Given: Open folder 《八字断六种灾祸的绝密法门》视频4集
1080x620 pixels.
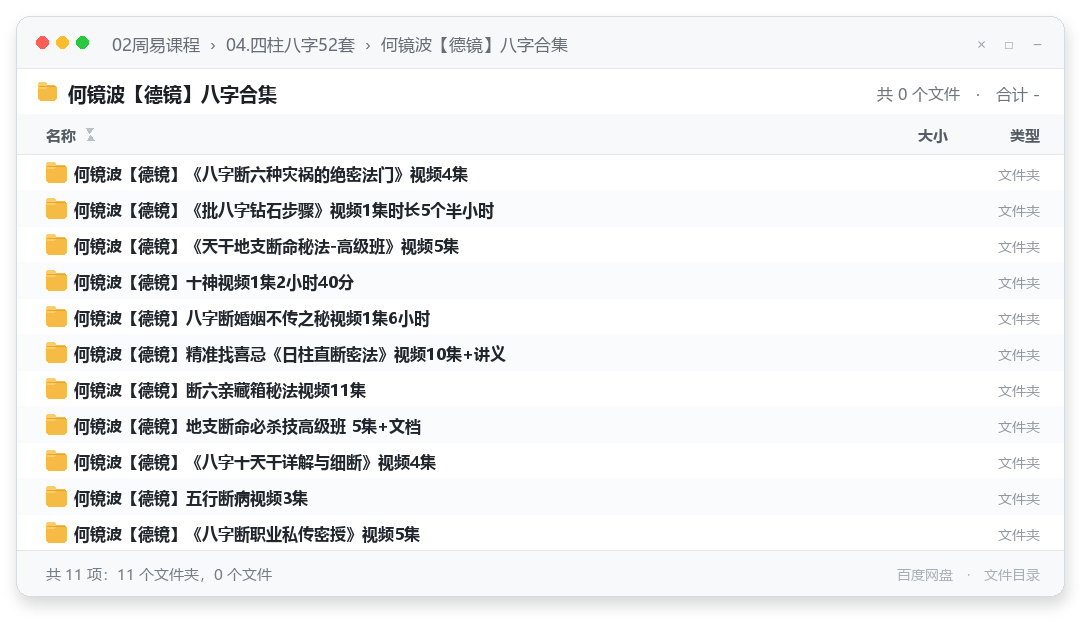Looking at the screenshot, I should pyautogui.click(x=271, y=174).
